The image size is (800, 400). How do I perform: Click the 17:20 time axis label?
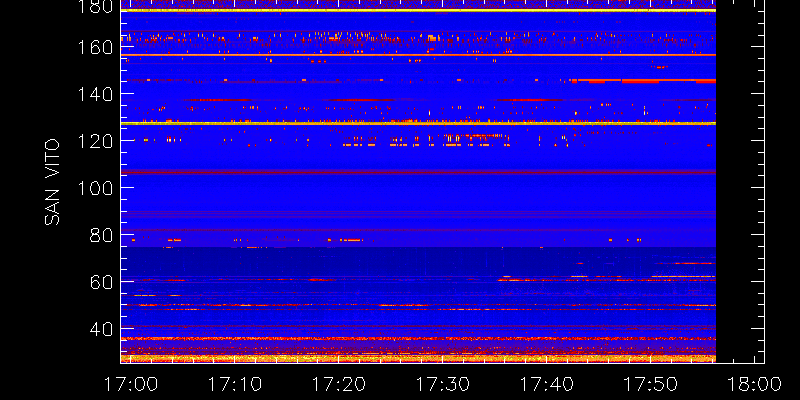(339, 384)
